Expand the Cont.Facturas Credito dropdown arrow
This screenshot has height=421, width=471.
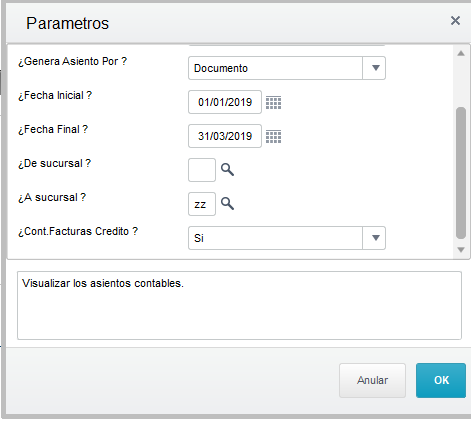376,238
